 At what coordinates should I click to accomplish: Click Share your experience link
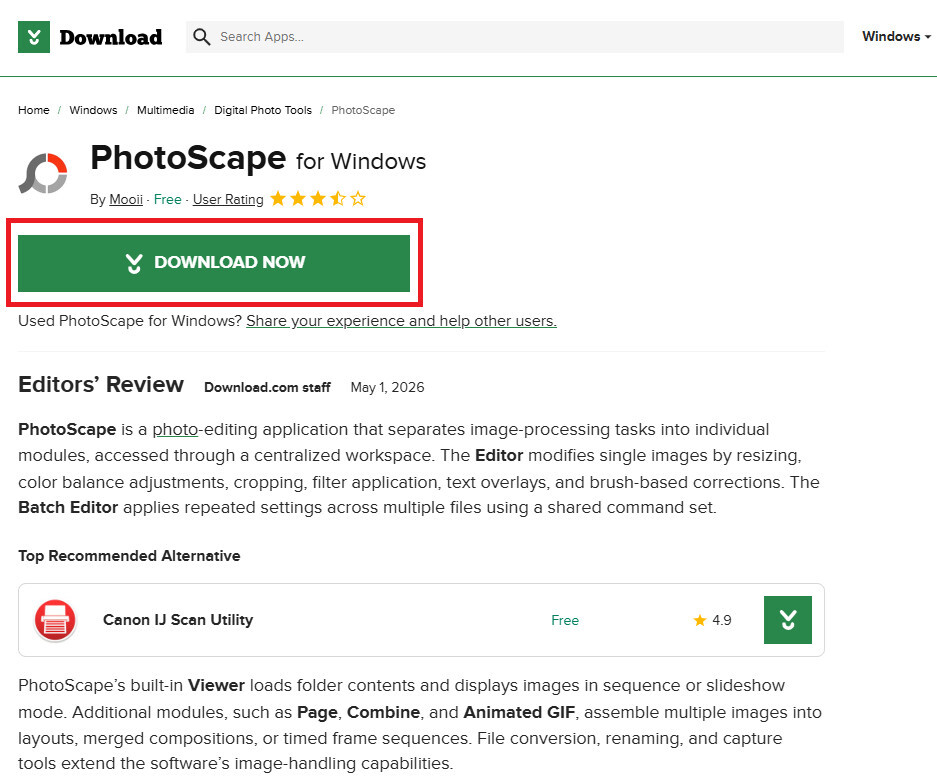402,321
